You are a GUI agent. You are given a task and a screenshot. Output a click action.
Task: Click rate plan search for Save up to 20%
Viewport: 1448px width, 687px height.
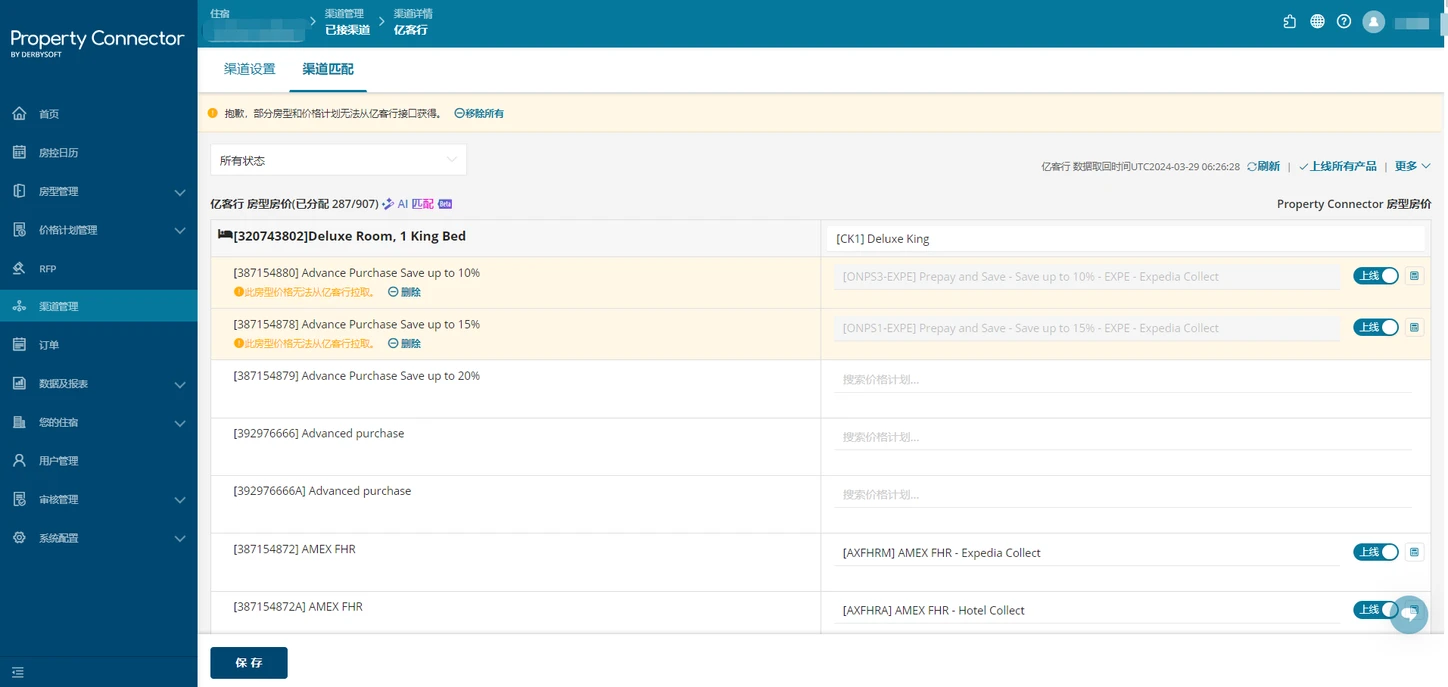pos(1123,379)
